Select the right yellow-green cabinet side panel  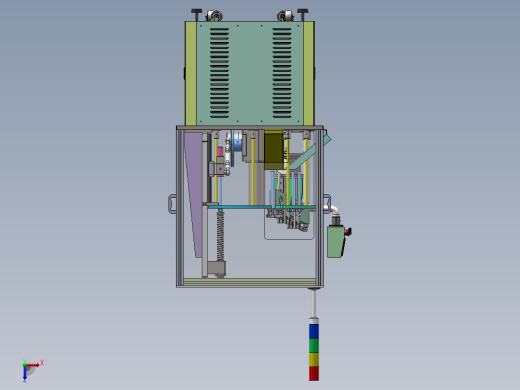(x=309, y=74)
